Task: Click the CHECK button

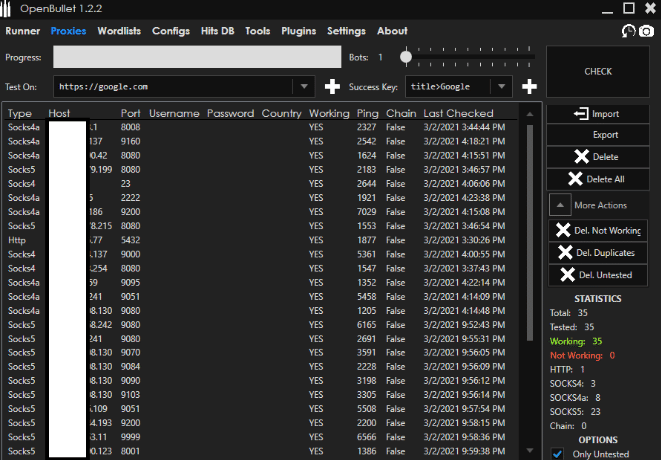Action: click(597, 72)
